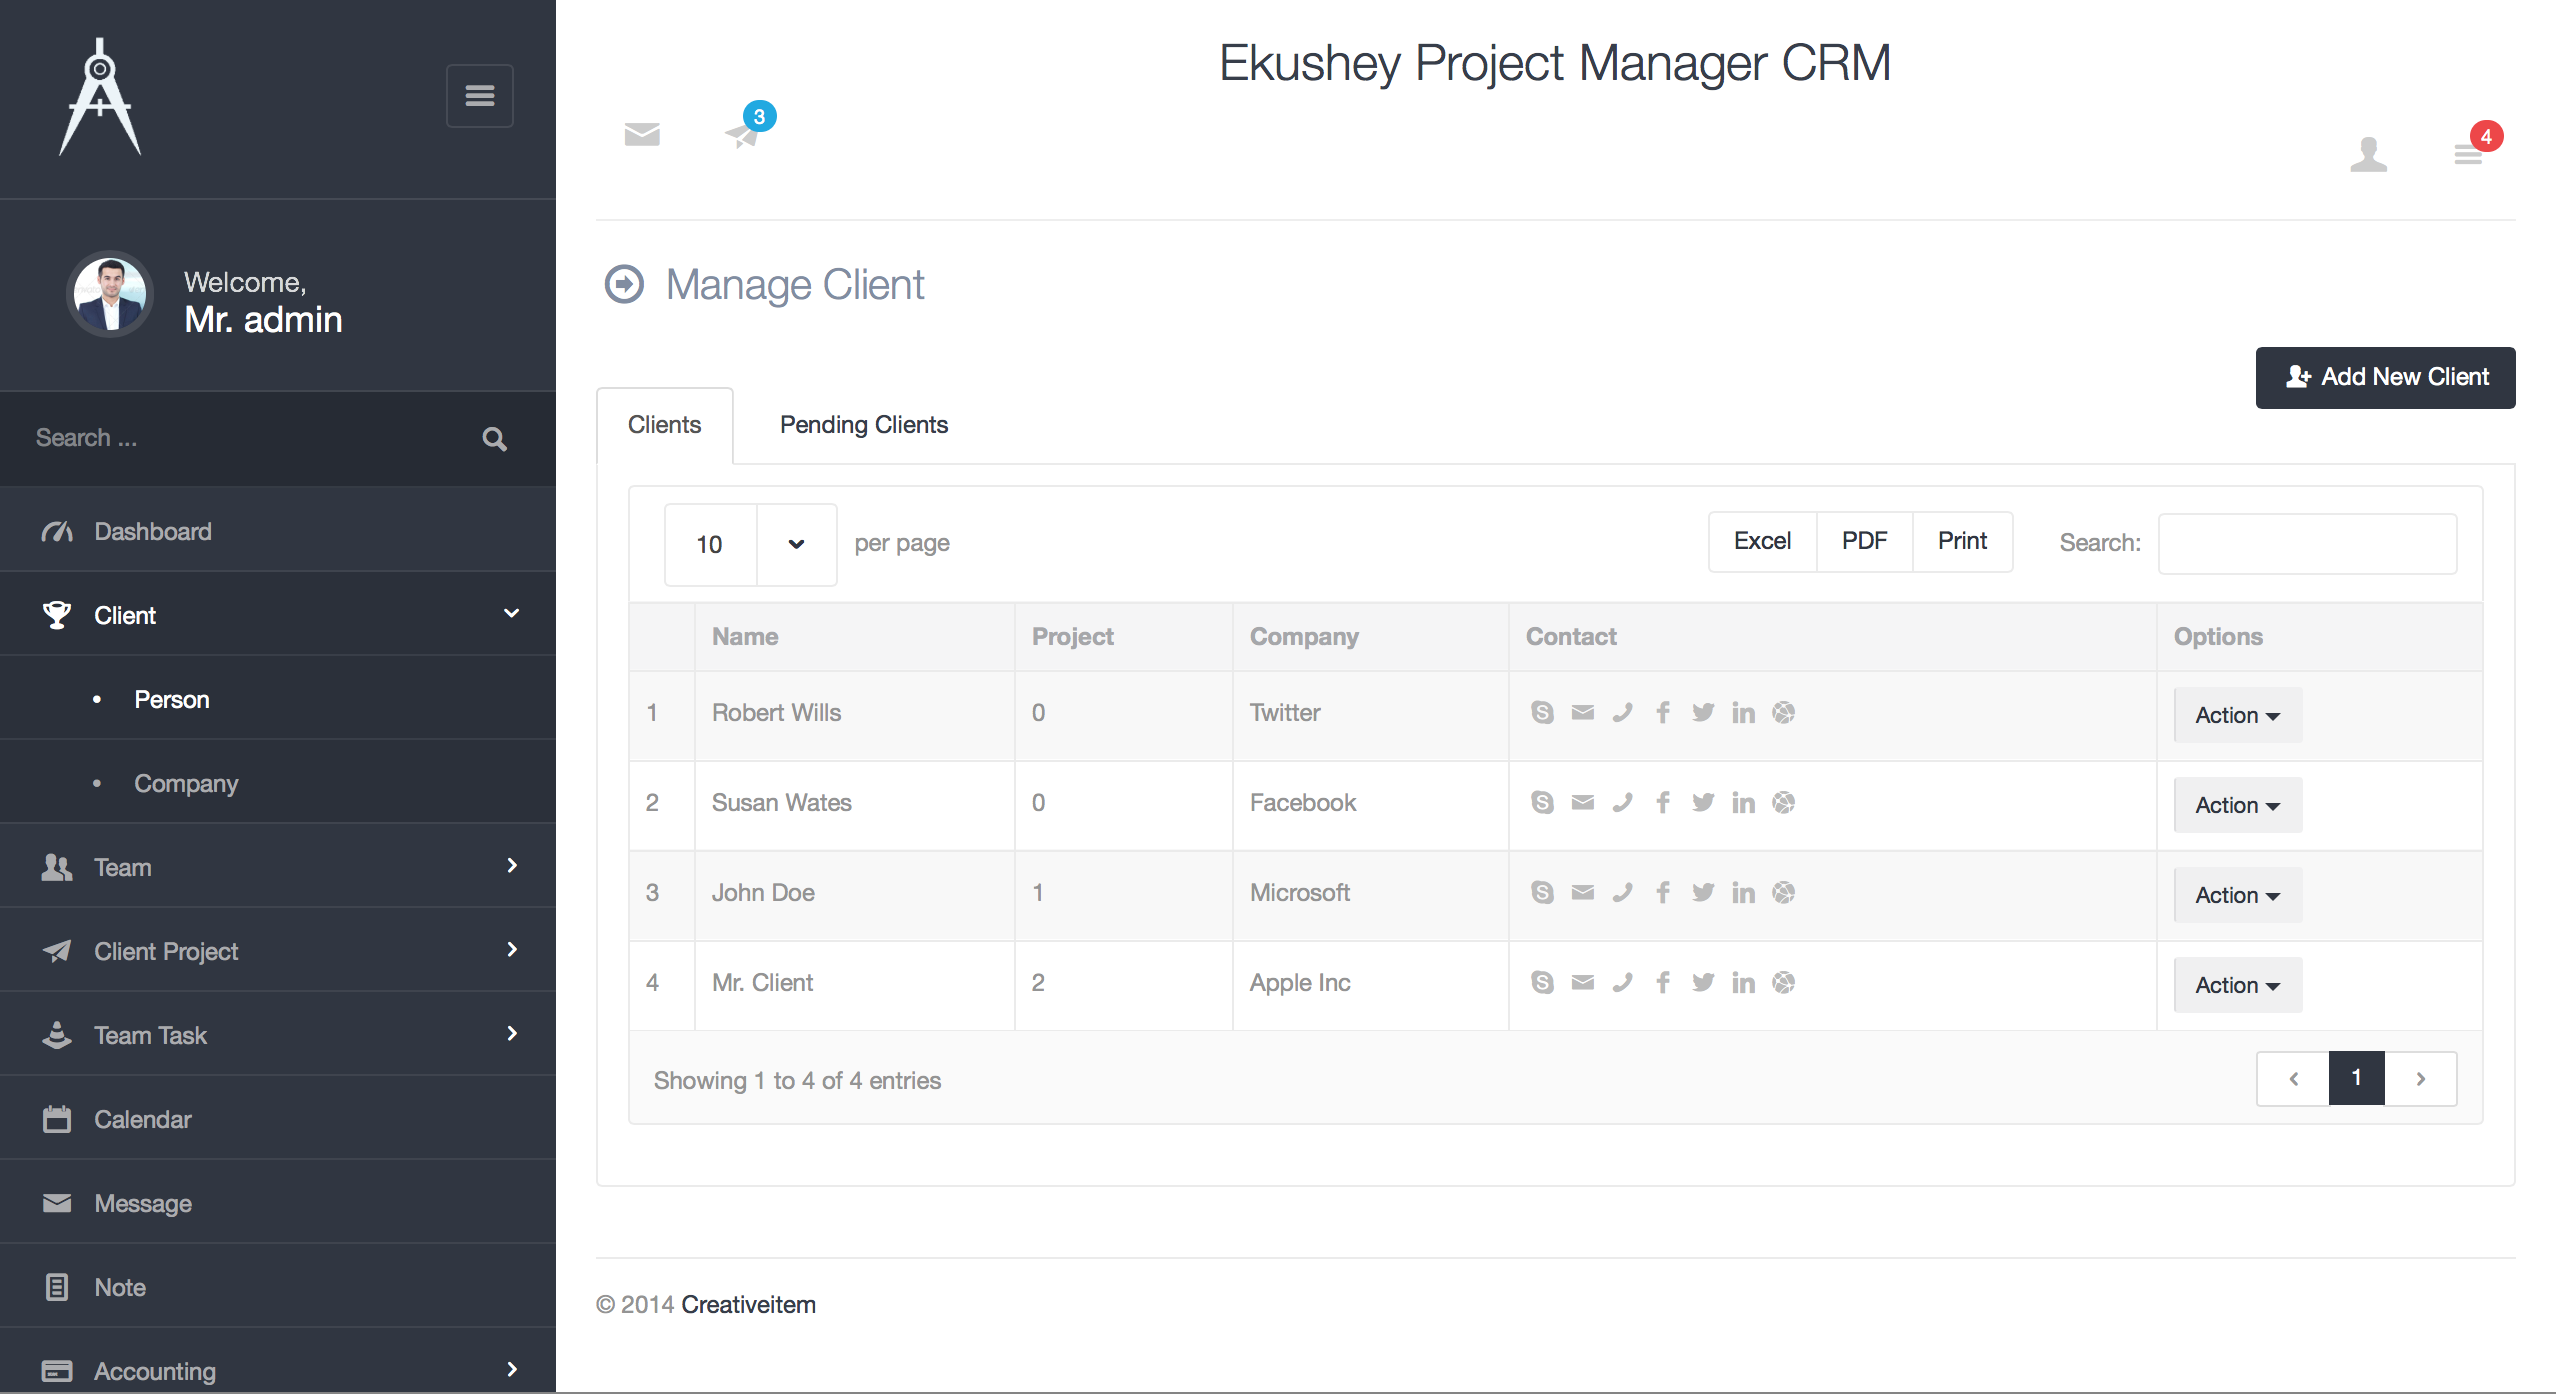Click John Doe's LinkedIn contact icon
The height and width of the screenshot is (1394, 2556).
tap(1744, 892)
